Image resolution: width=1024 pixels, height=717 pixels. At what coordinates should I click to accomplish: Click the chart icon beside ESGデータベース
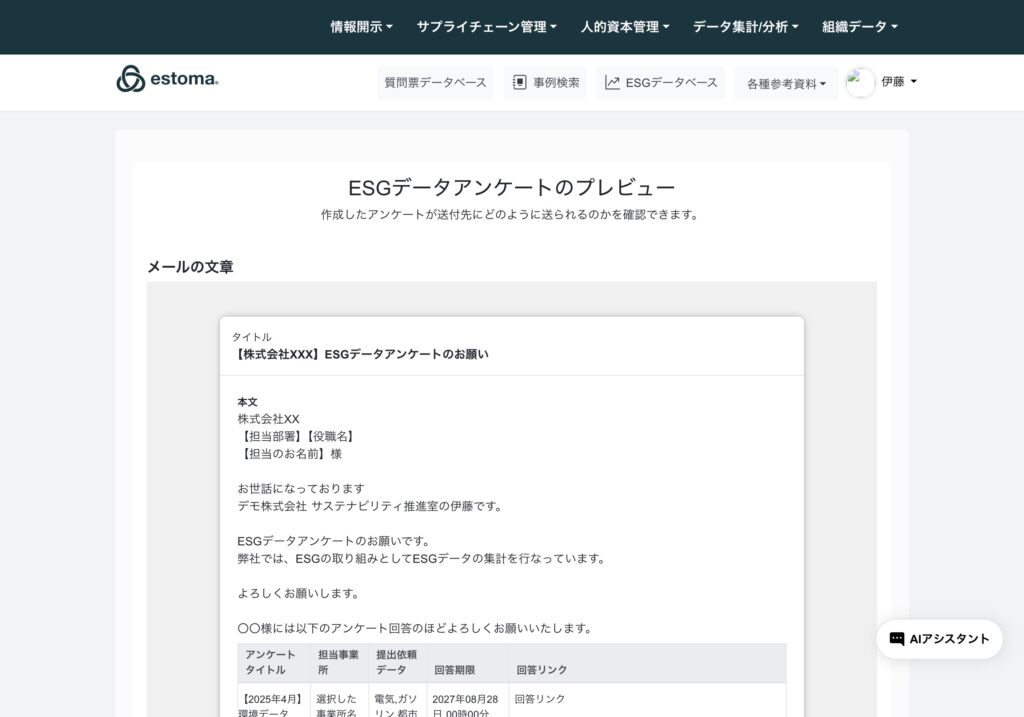pyautogui.click(x=612, y=83)
